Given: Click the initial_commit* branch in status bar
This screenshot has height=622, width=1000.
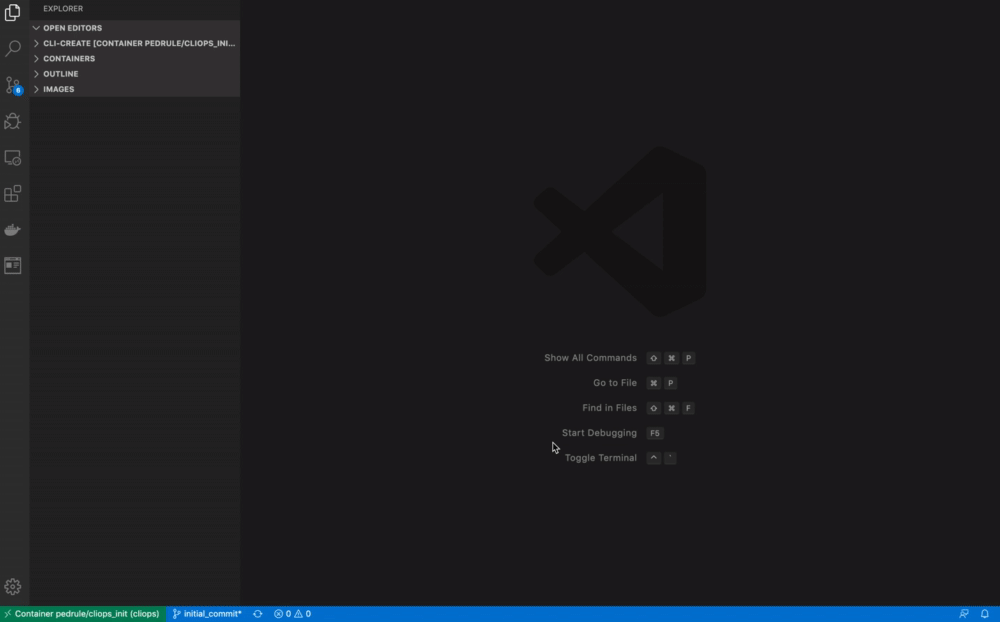Looking at the screenshot, I should 207,614.
